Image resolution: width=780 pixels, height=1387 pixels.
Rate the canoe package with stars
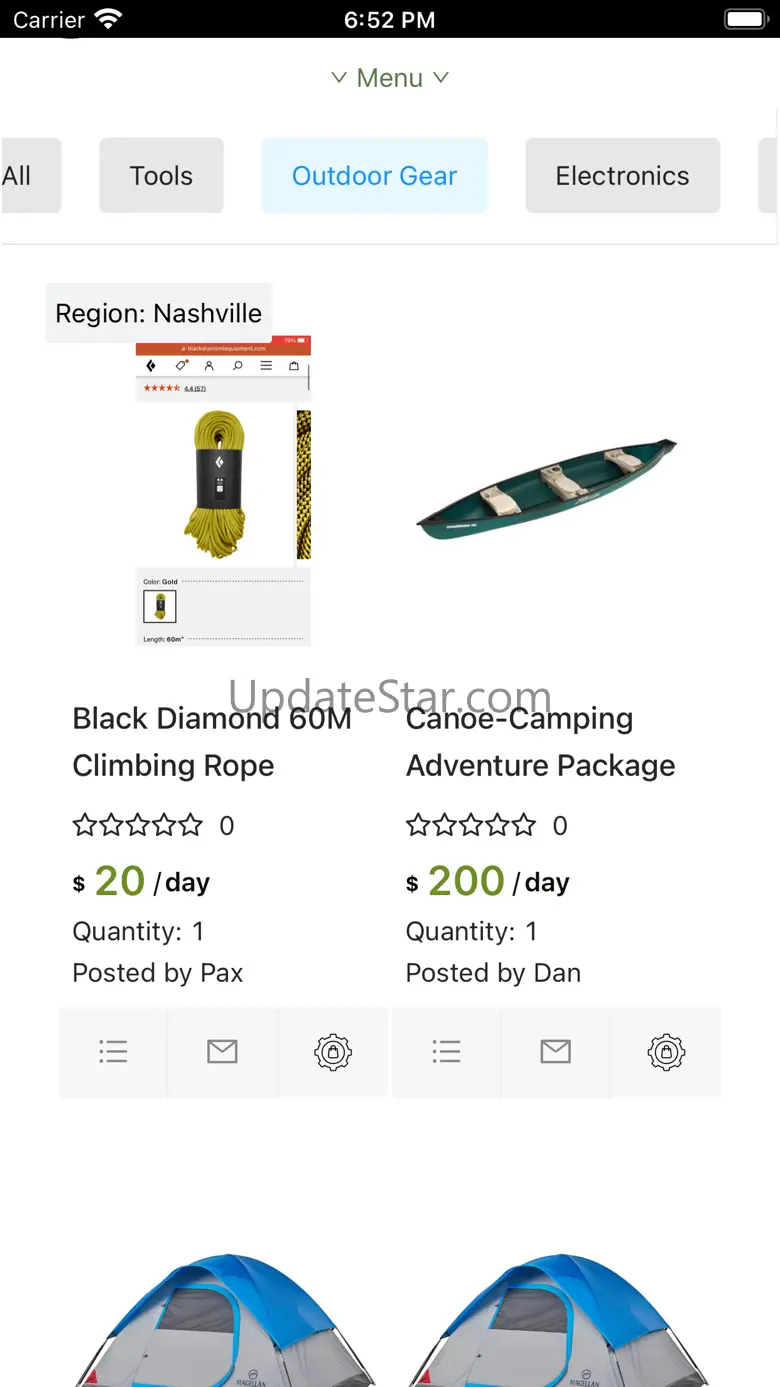click(471, 826)
